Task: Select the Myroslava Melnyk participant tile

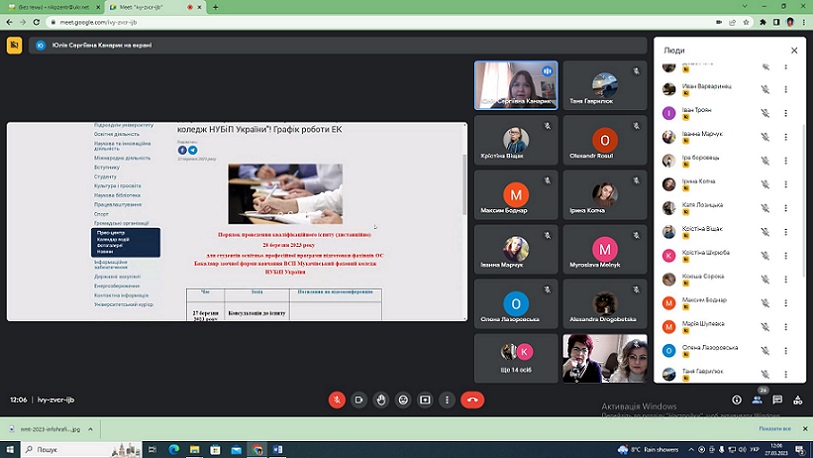Action: (605, 249)
